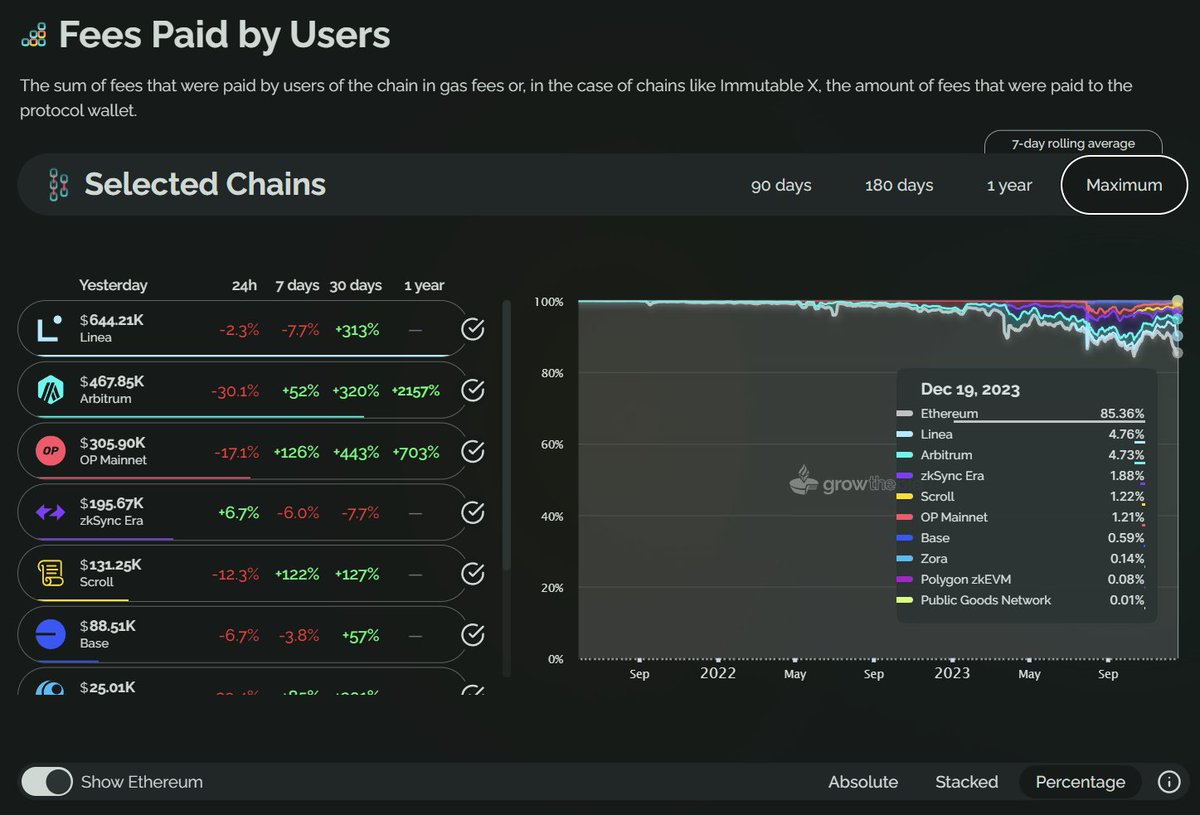Click the Base chain blue logo icon
Image resolution: width=1200 pixels, height=815 pixels.
click(x=51, y=634)
